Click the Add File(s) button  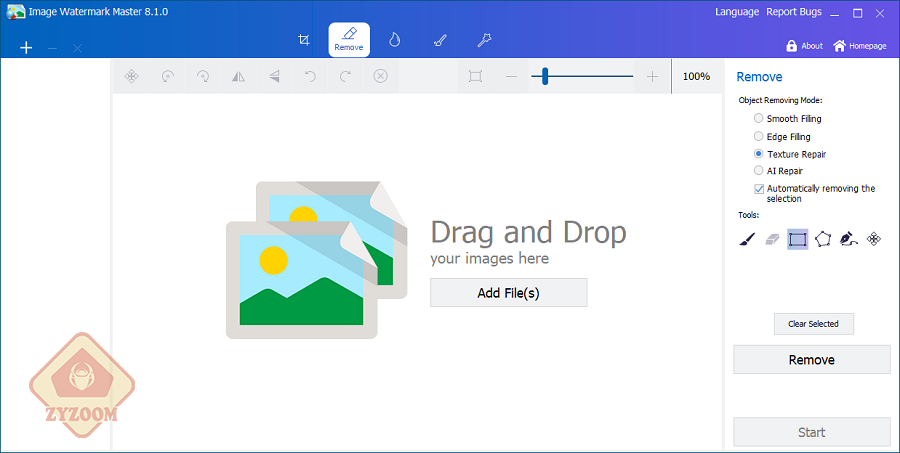coord(509,293)
